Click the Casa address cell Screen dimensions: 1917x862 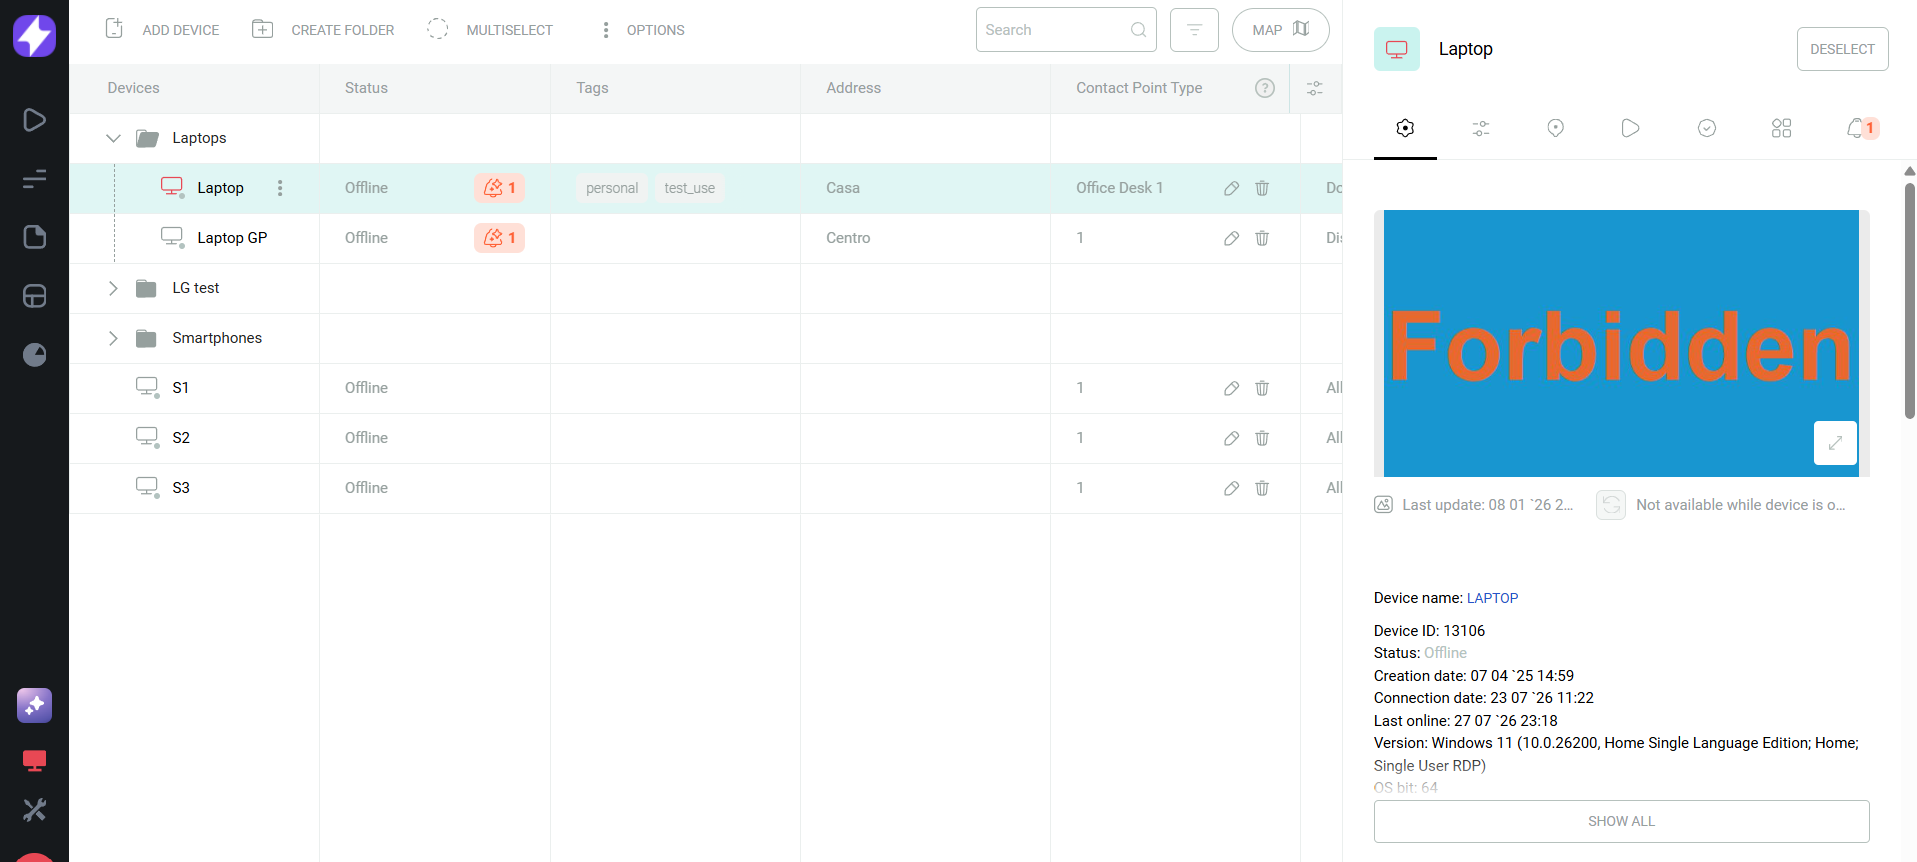pyautogui.click(x=925, y=188)
